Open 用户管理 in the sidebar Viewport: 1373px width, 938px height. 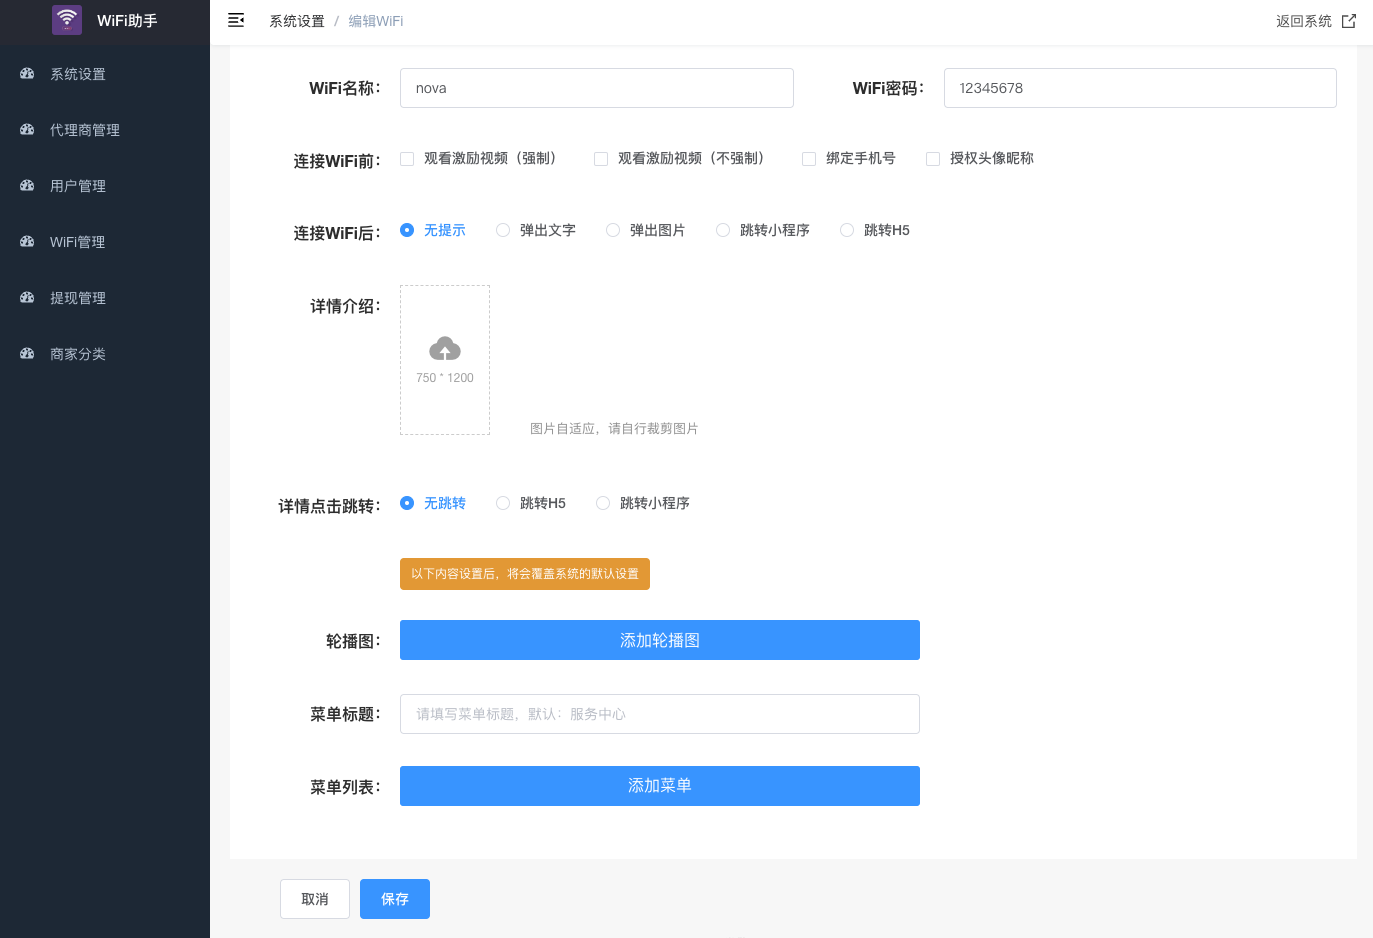[105, 186]
